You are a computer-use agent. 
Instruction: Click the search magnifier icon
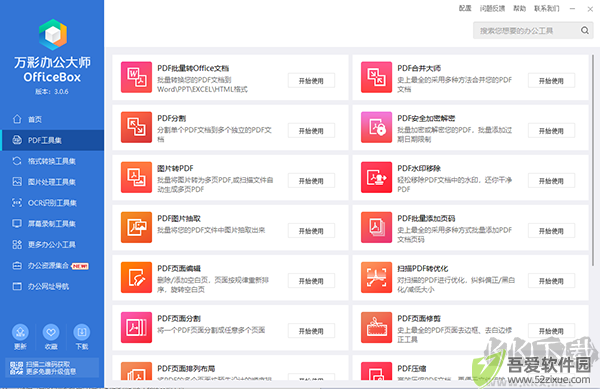585,31
